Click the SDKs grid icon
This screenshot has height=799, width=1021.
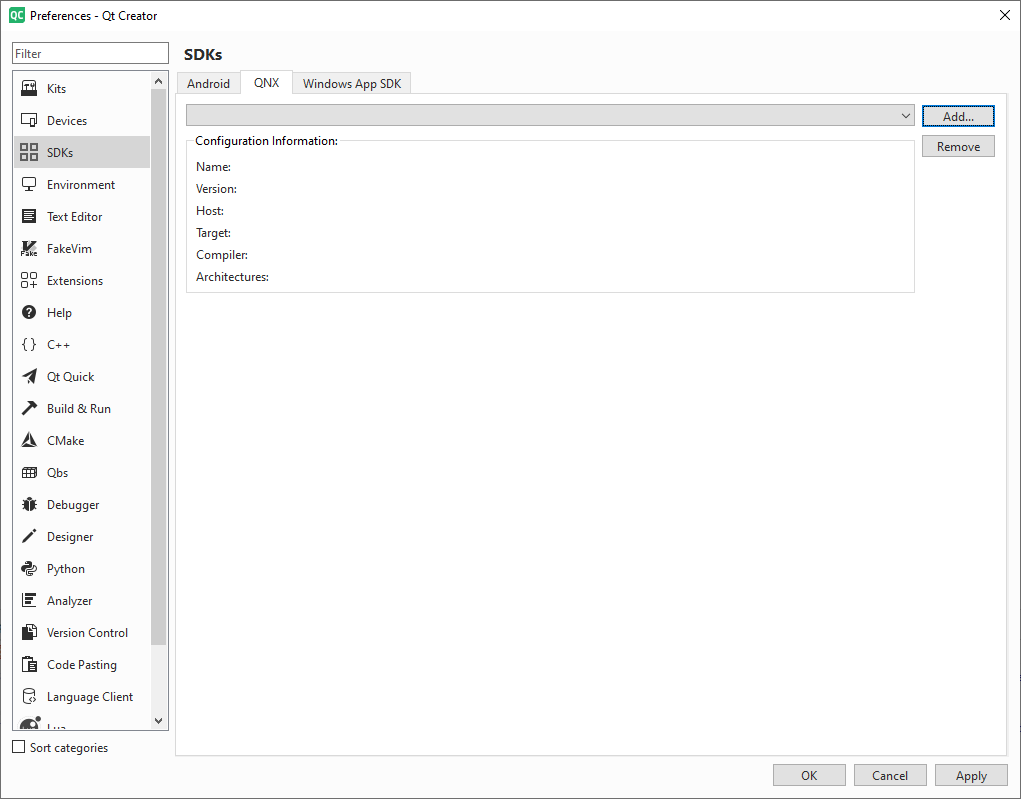pyautogui.click(x=29, y=152)
